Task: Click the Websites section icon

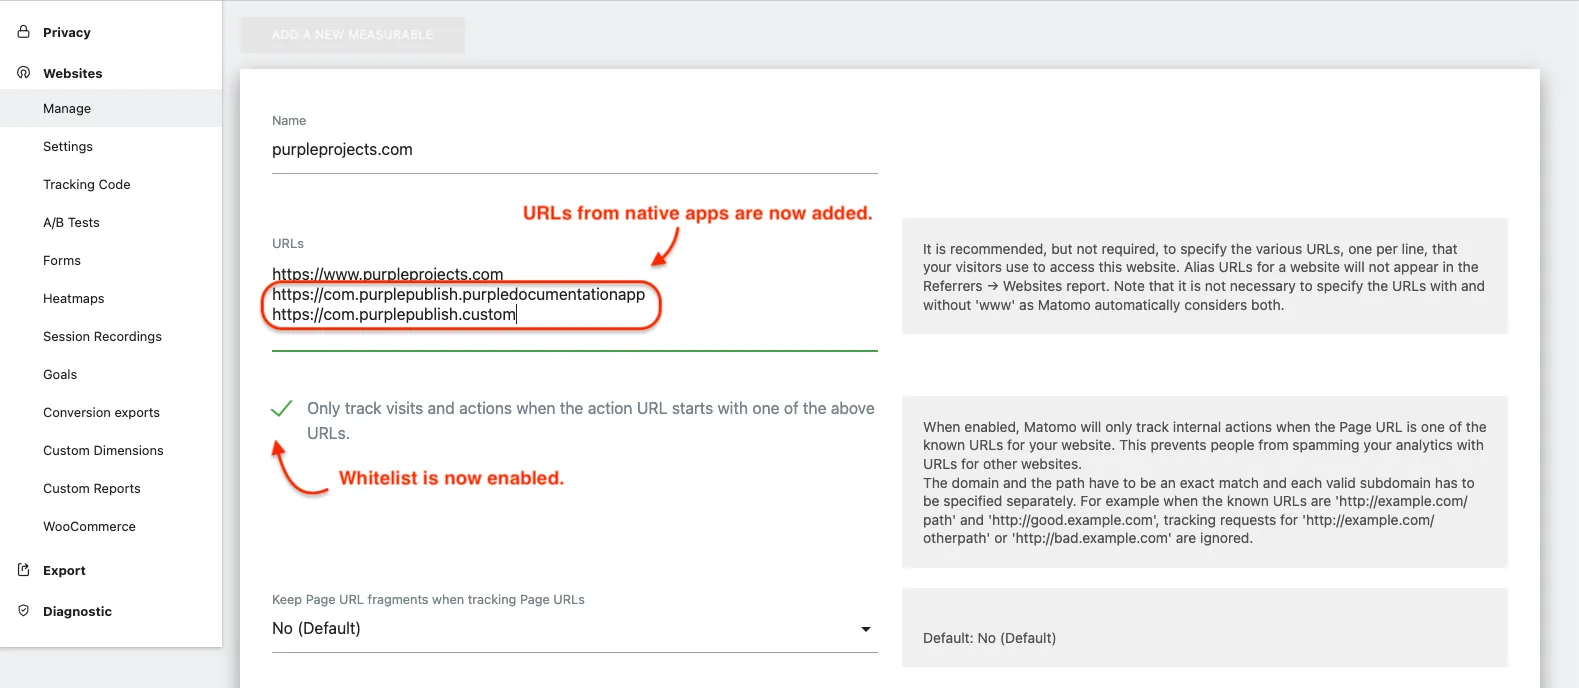Action: [24, 73]
